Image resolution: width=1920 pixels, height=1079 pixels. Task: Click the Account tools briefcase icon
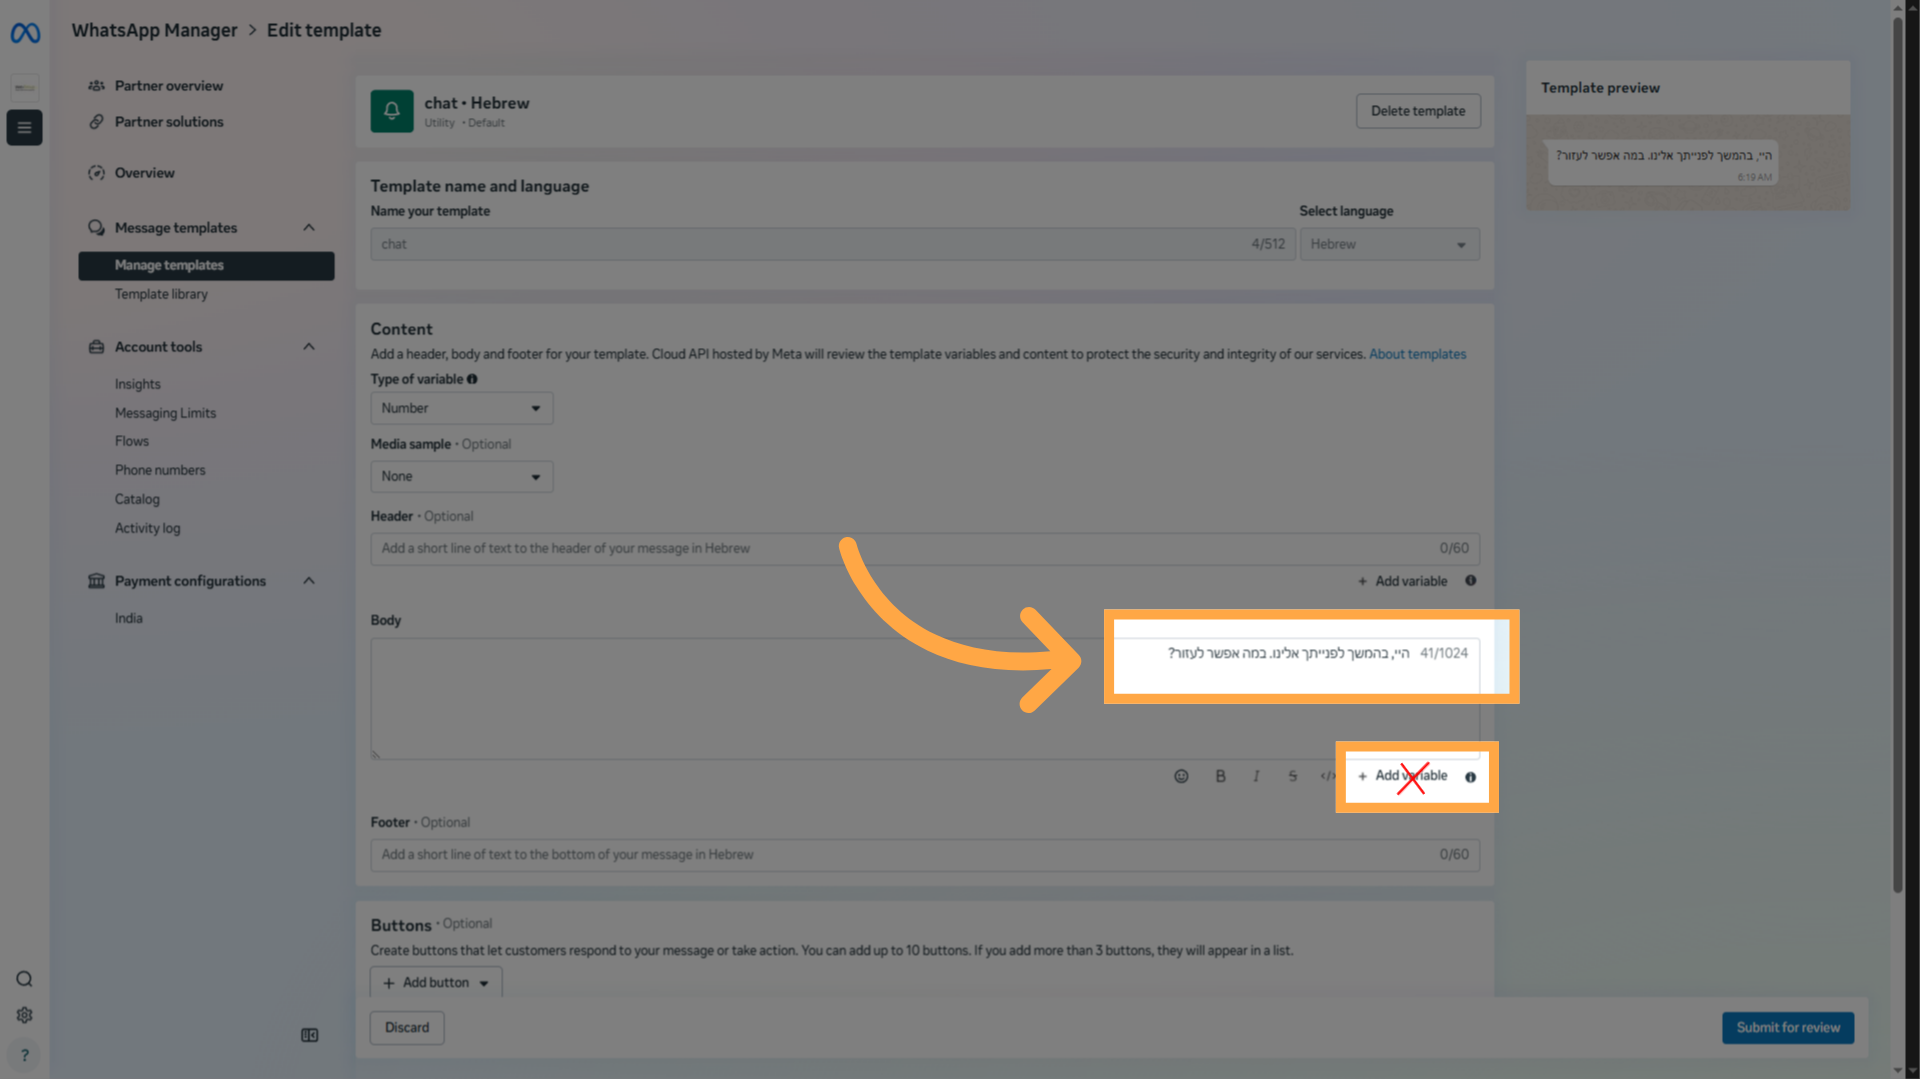click(x=96, y=347)
